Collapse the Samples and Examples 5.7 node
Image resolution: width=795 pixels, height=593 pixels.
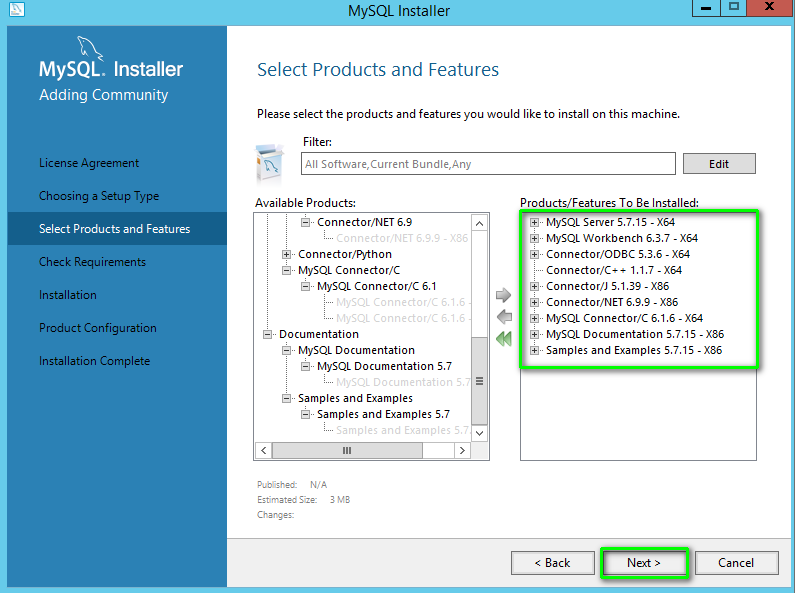pos(305,415)
